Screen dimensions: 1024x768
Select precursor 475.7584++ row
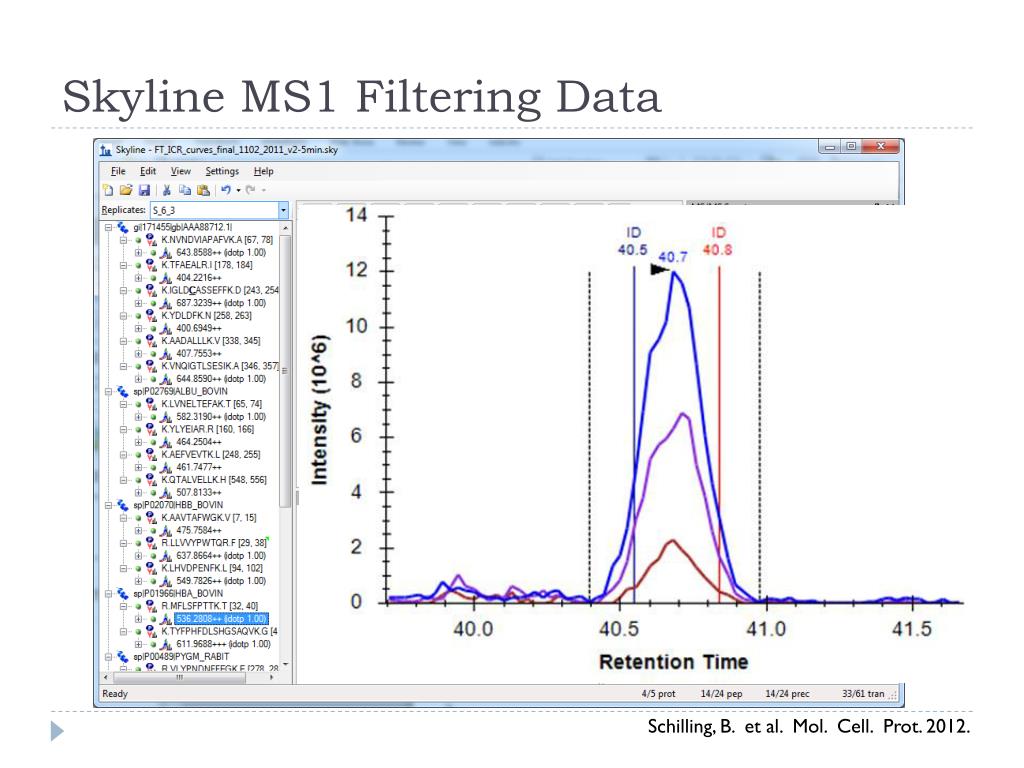[199, 530]
